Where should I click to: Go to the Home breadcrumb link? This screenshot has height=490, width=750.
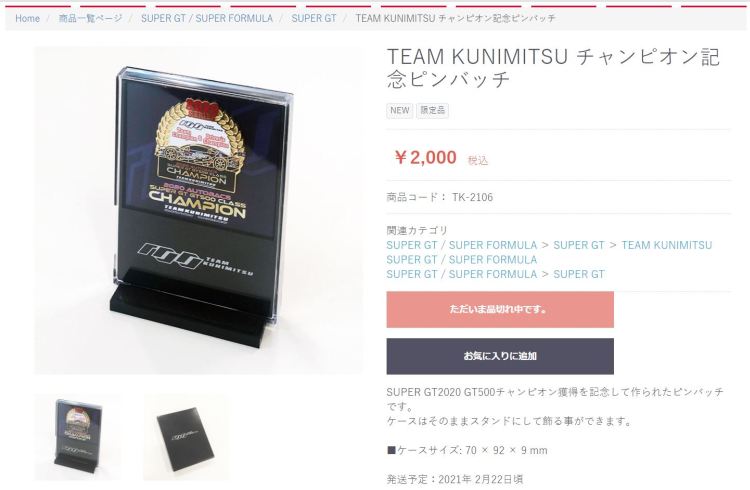27,18
